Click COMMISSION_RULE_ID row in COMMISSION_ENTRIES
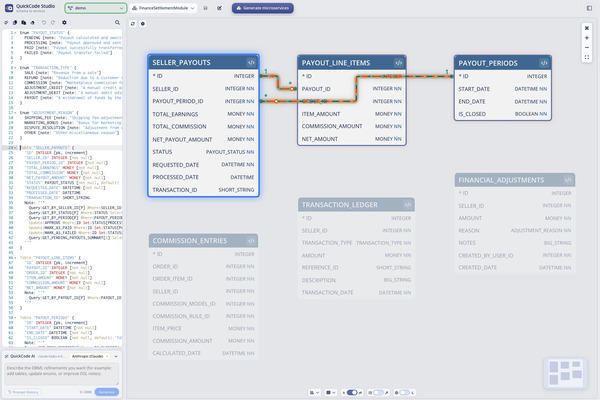This screenshot has width=600, height=400. (x=203, y=316)
